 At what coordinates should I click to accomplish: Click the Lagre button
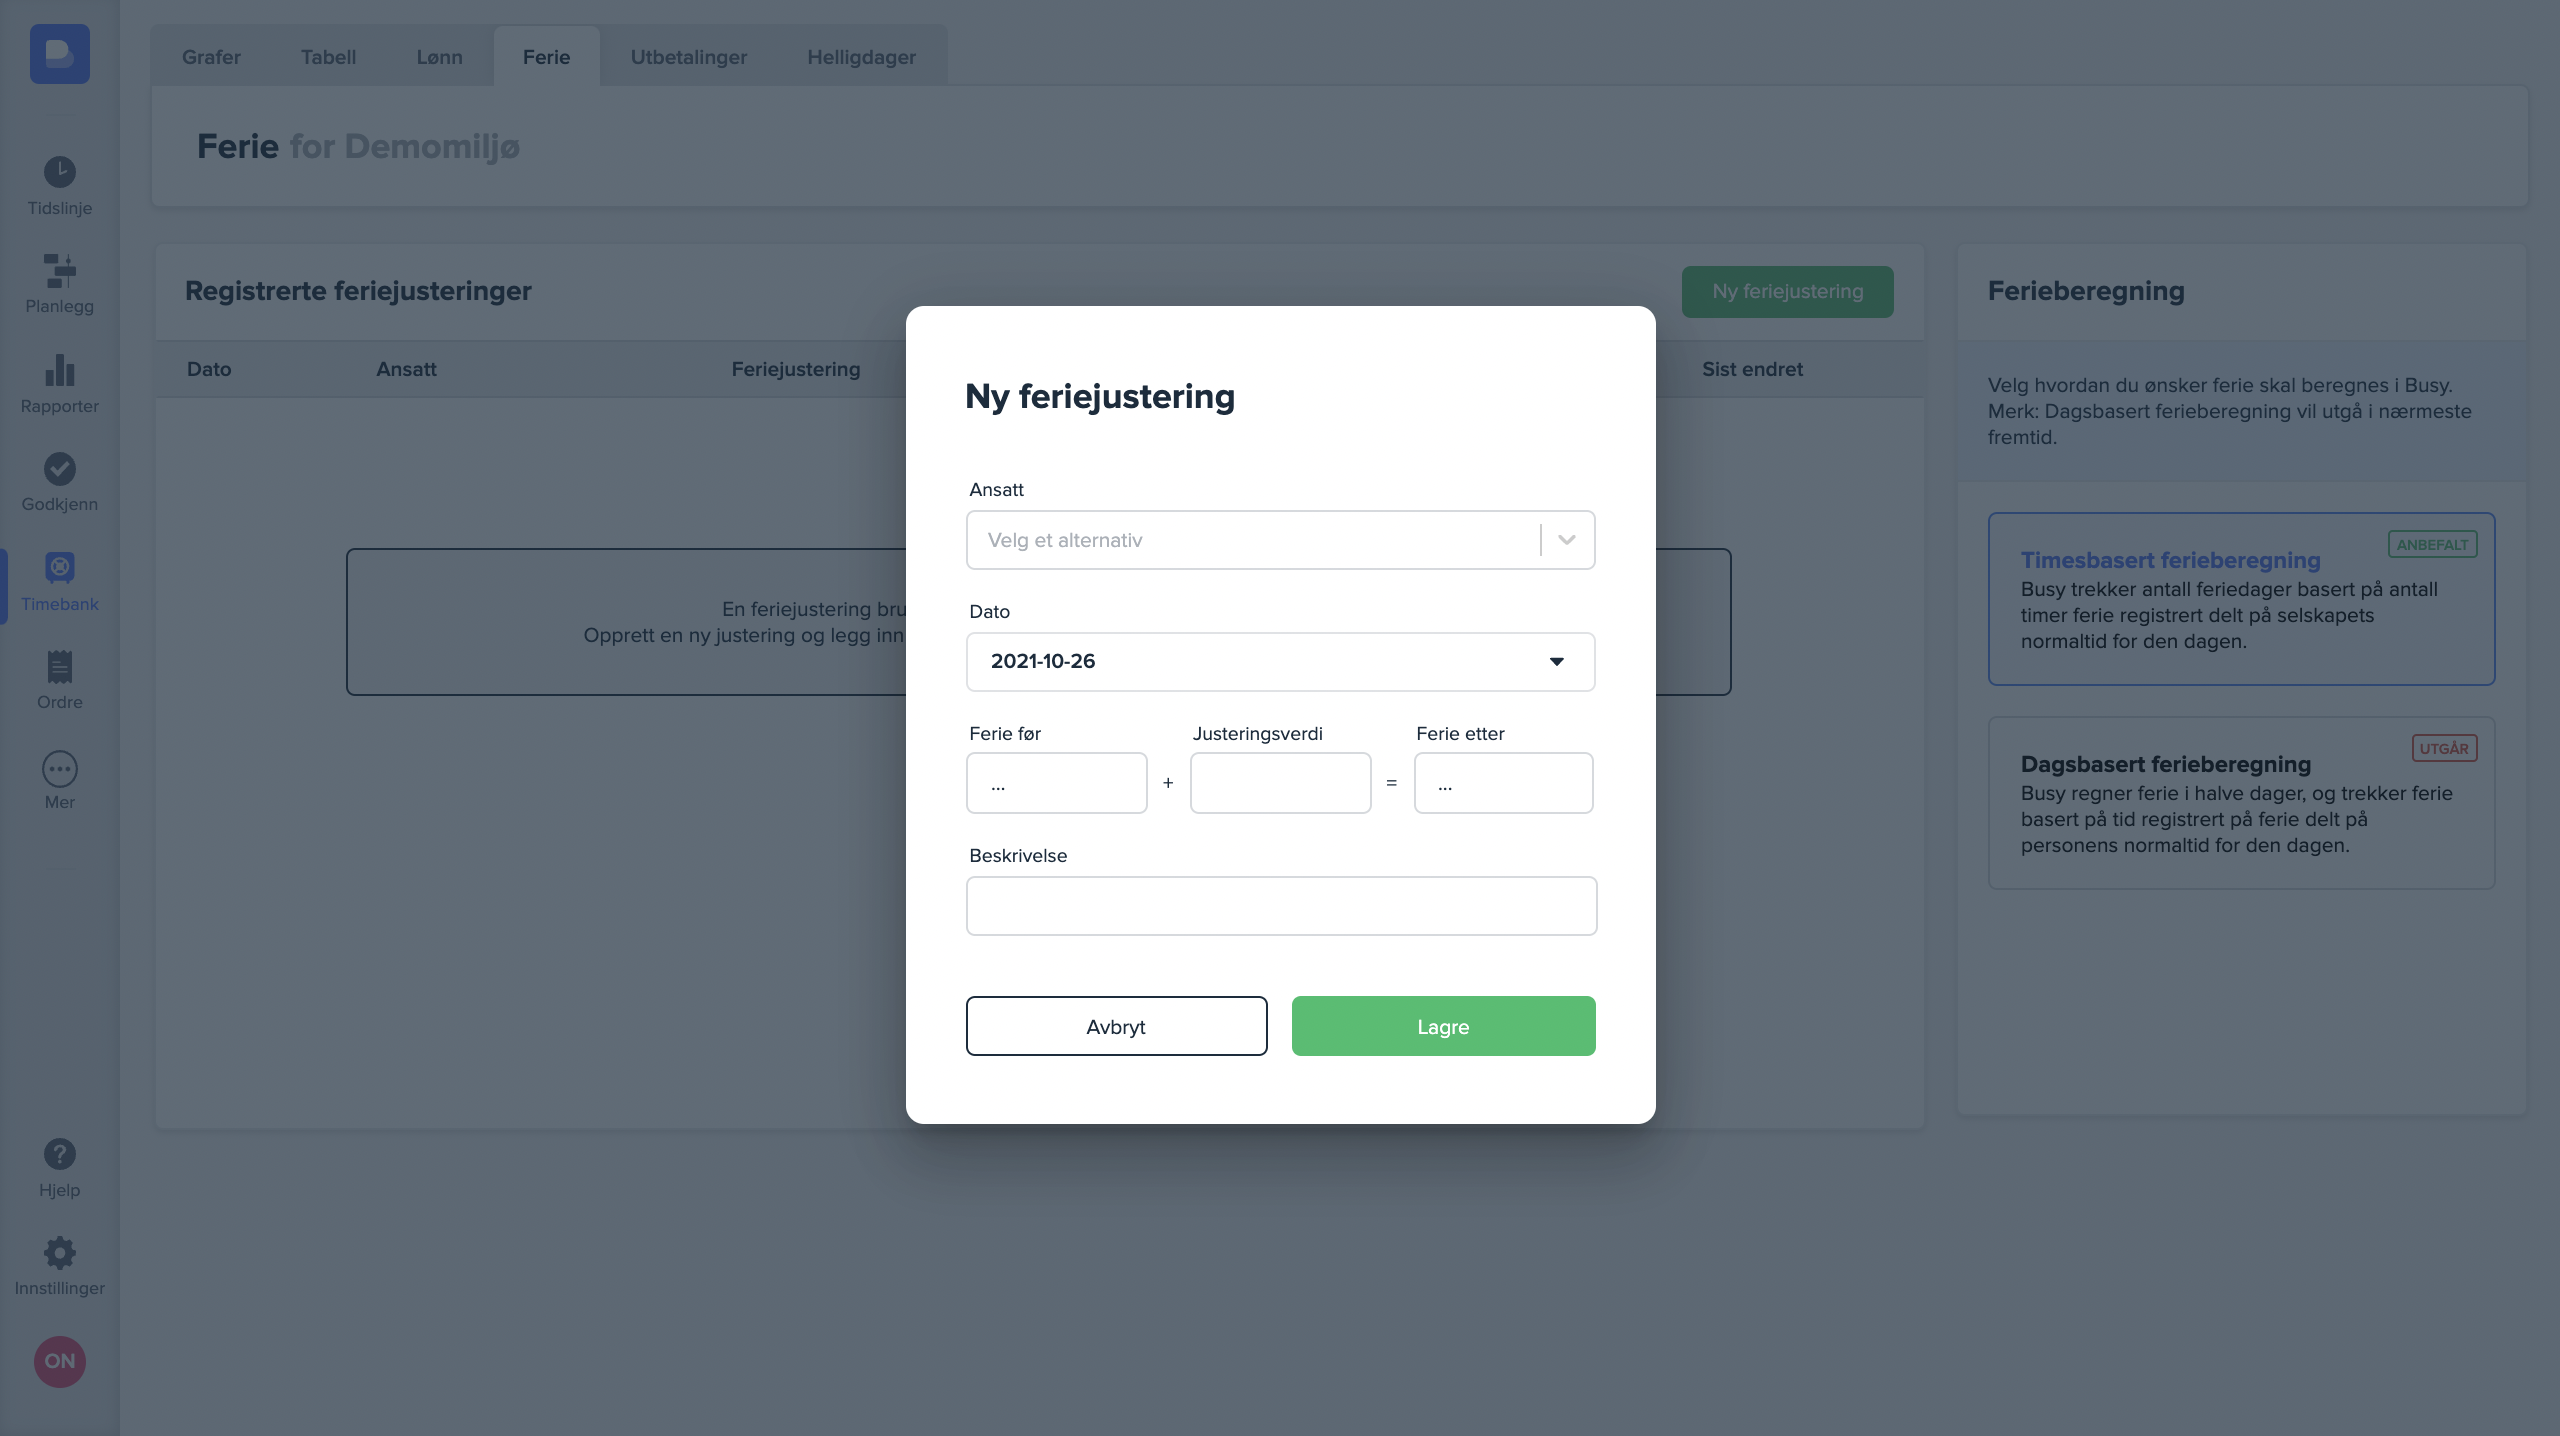(1443, 1026)
